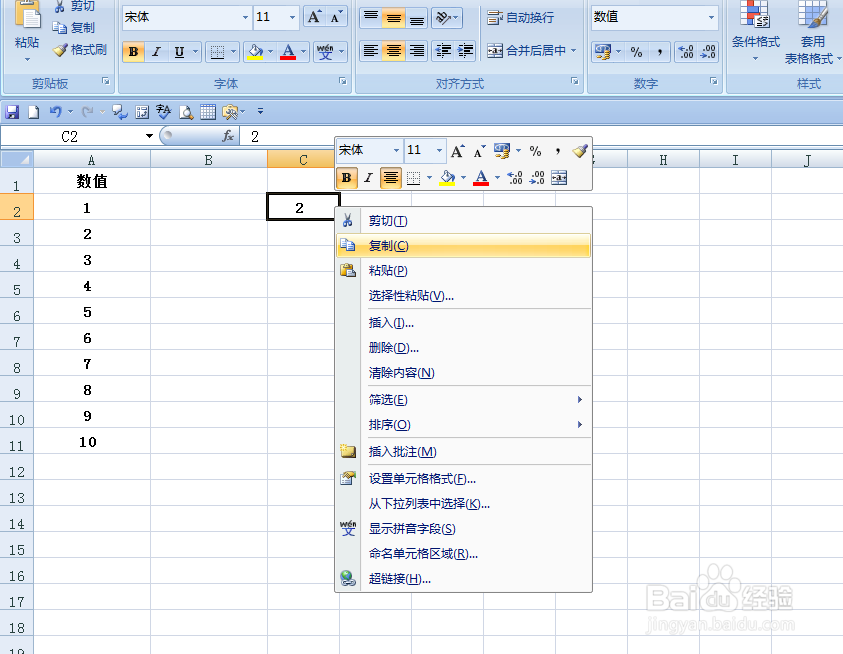Click decrease indent in the ribbon
843x654 pixels.
(x=443, y=51)
